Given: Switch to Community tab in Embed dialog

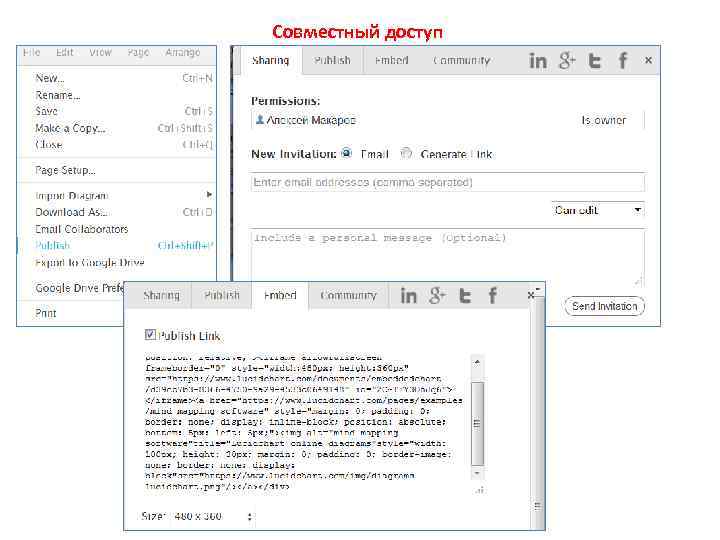Looking at the screenshot, I should 349,295.
